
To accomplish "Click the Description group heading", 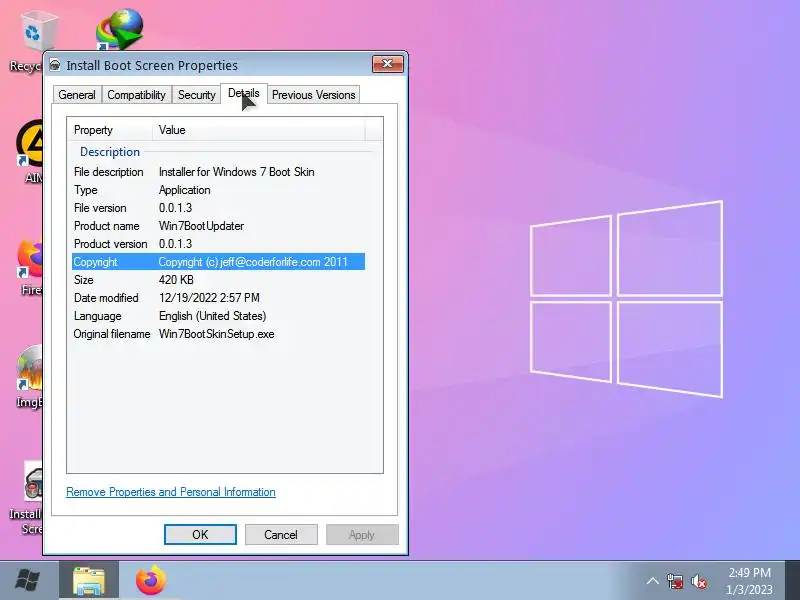I will tap(110, 152).
